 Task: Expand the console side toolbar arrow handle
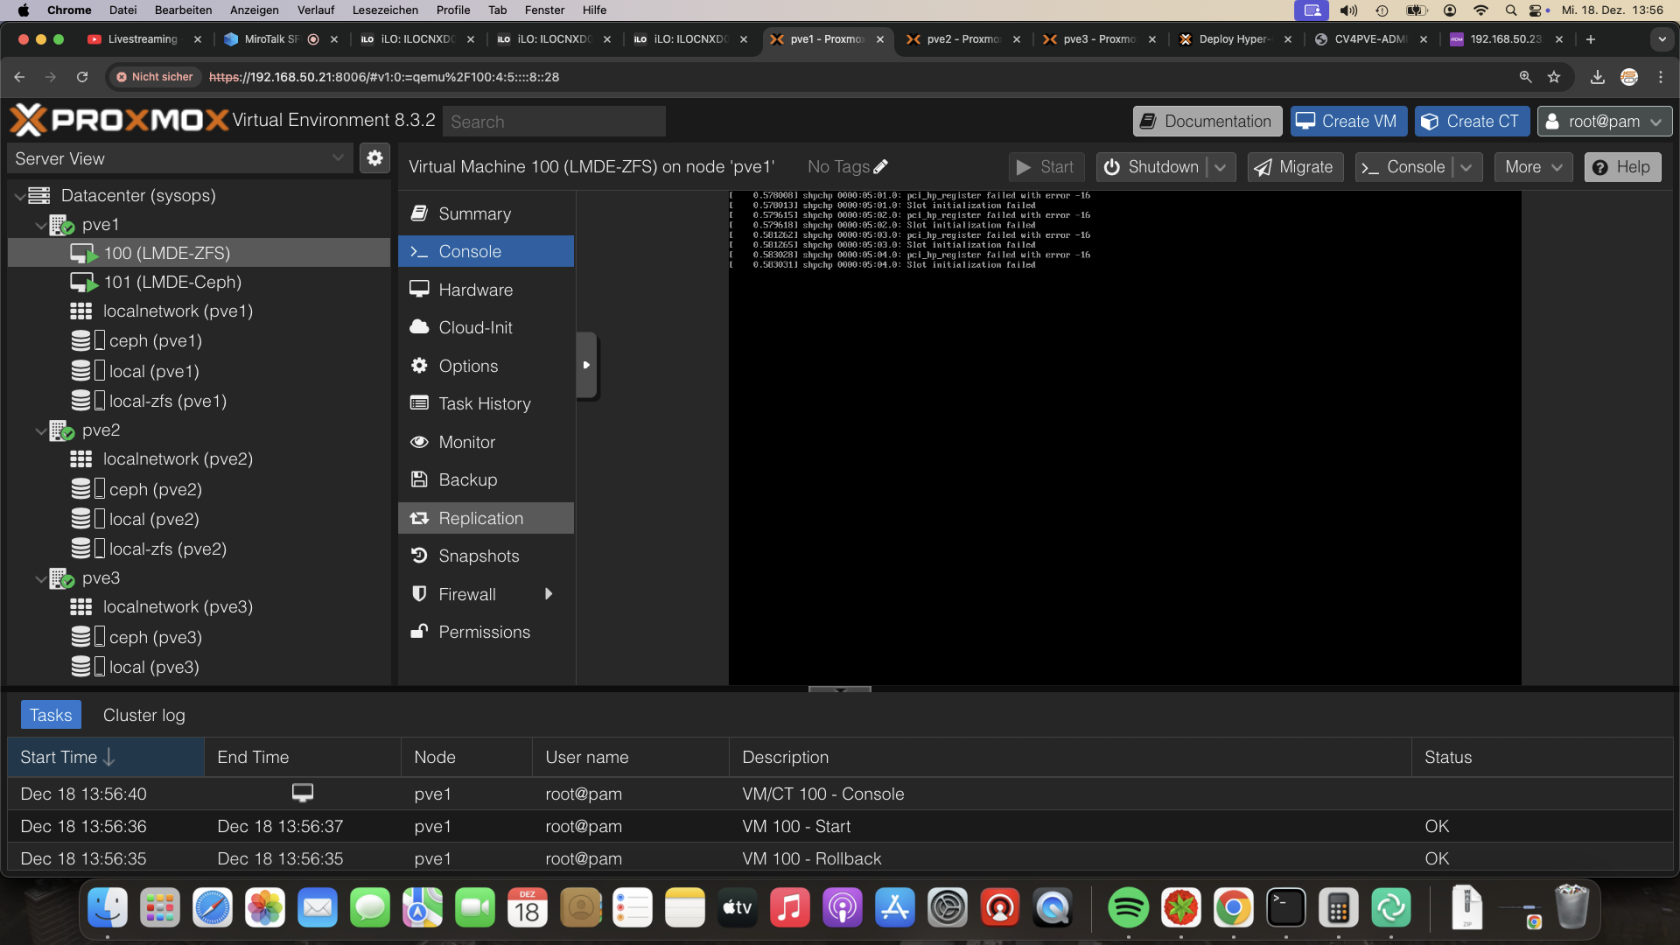pos(587,365)
